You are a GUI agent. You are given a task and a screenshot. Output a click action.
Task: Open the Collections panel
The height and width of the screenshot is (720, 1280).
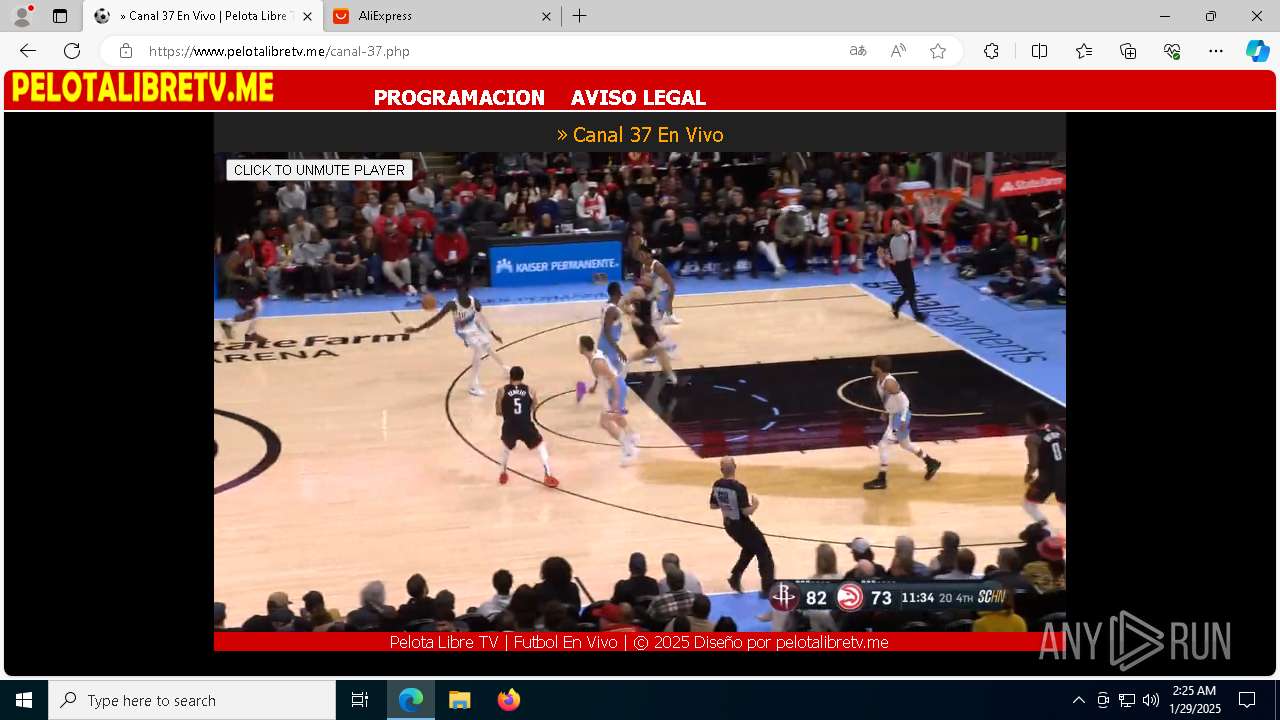point(1128,51)
